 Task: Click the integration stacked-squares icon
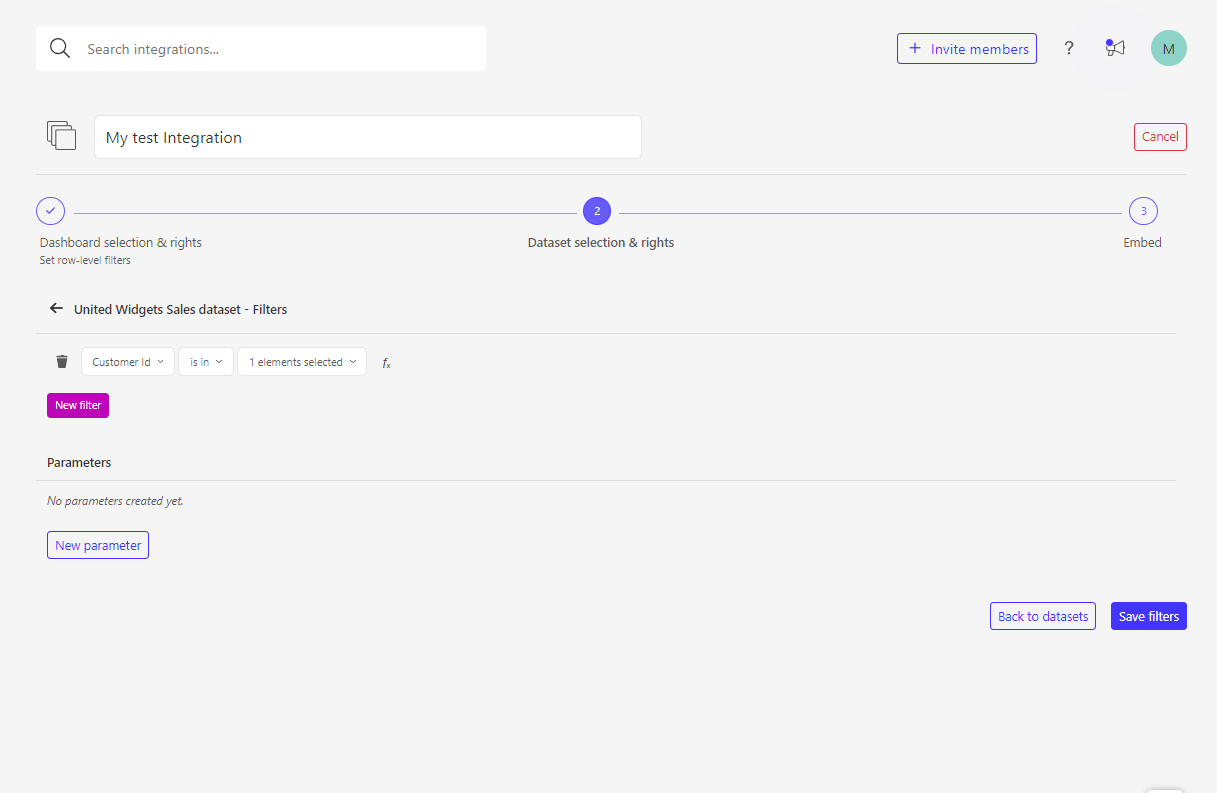[62, 136]
